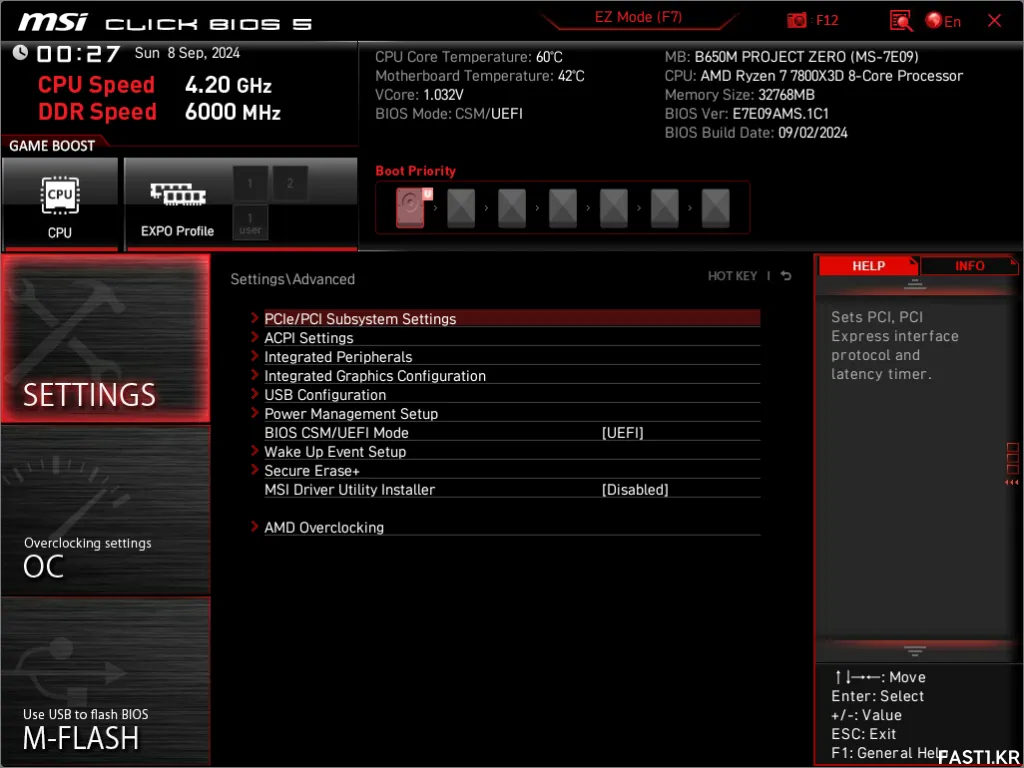The width and height of the screenshot is (1024, 768).
Task: Open the M-FLASH BIOS flashing tile
Action: [106, 682]
